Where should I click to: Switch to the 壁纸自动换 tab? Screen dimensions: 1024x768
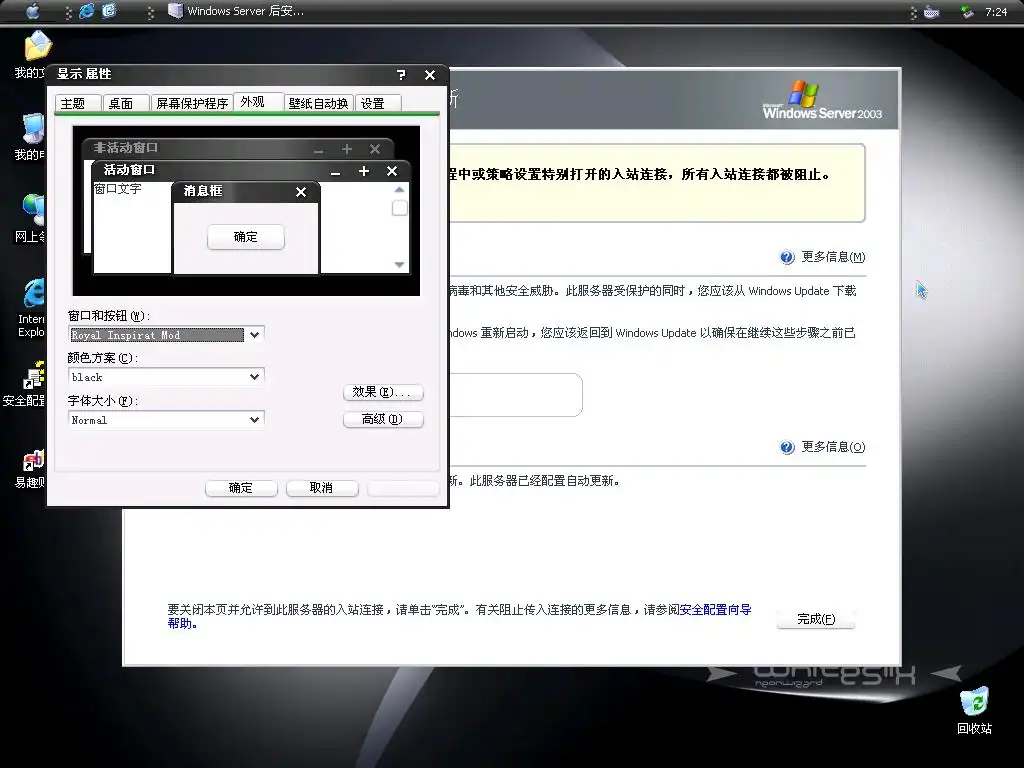319,103
